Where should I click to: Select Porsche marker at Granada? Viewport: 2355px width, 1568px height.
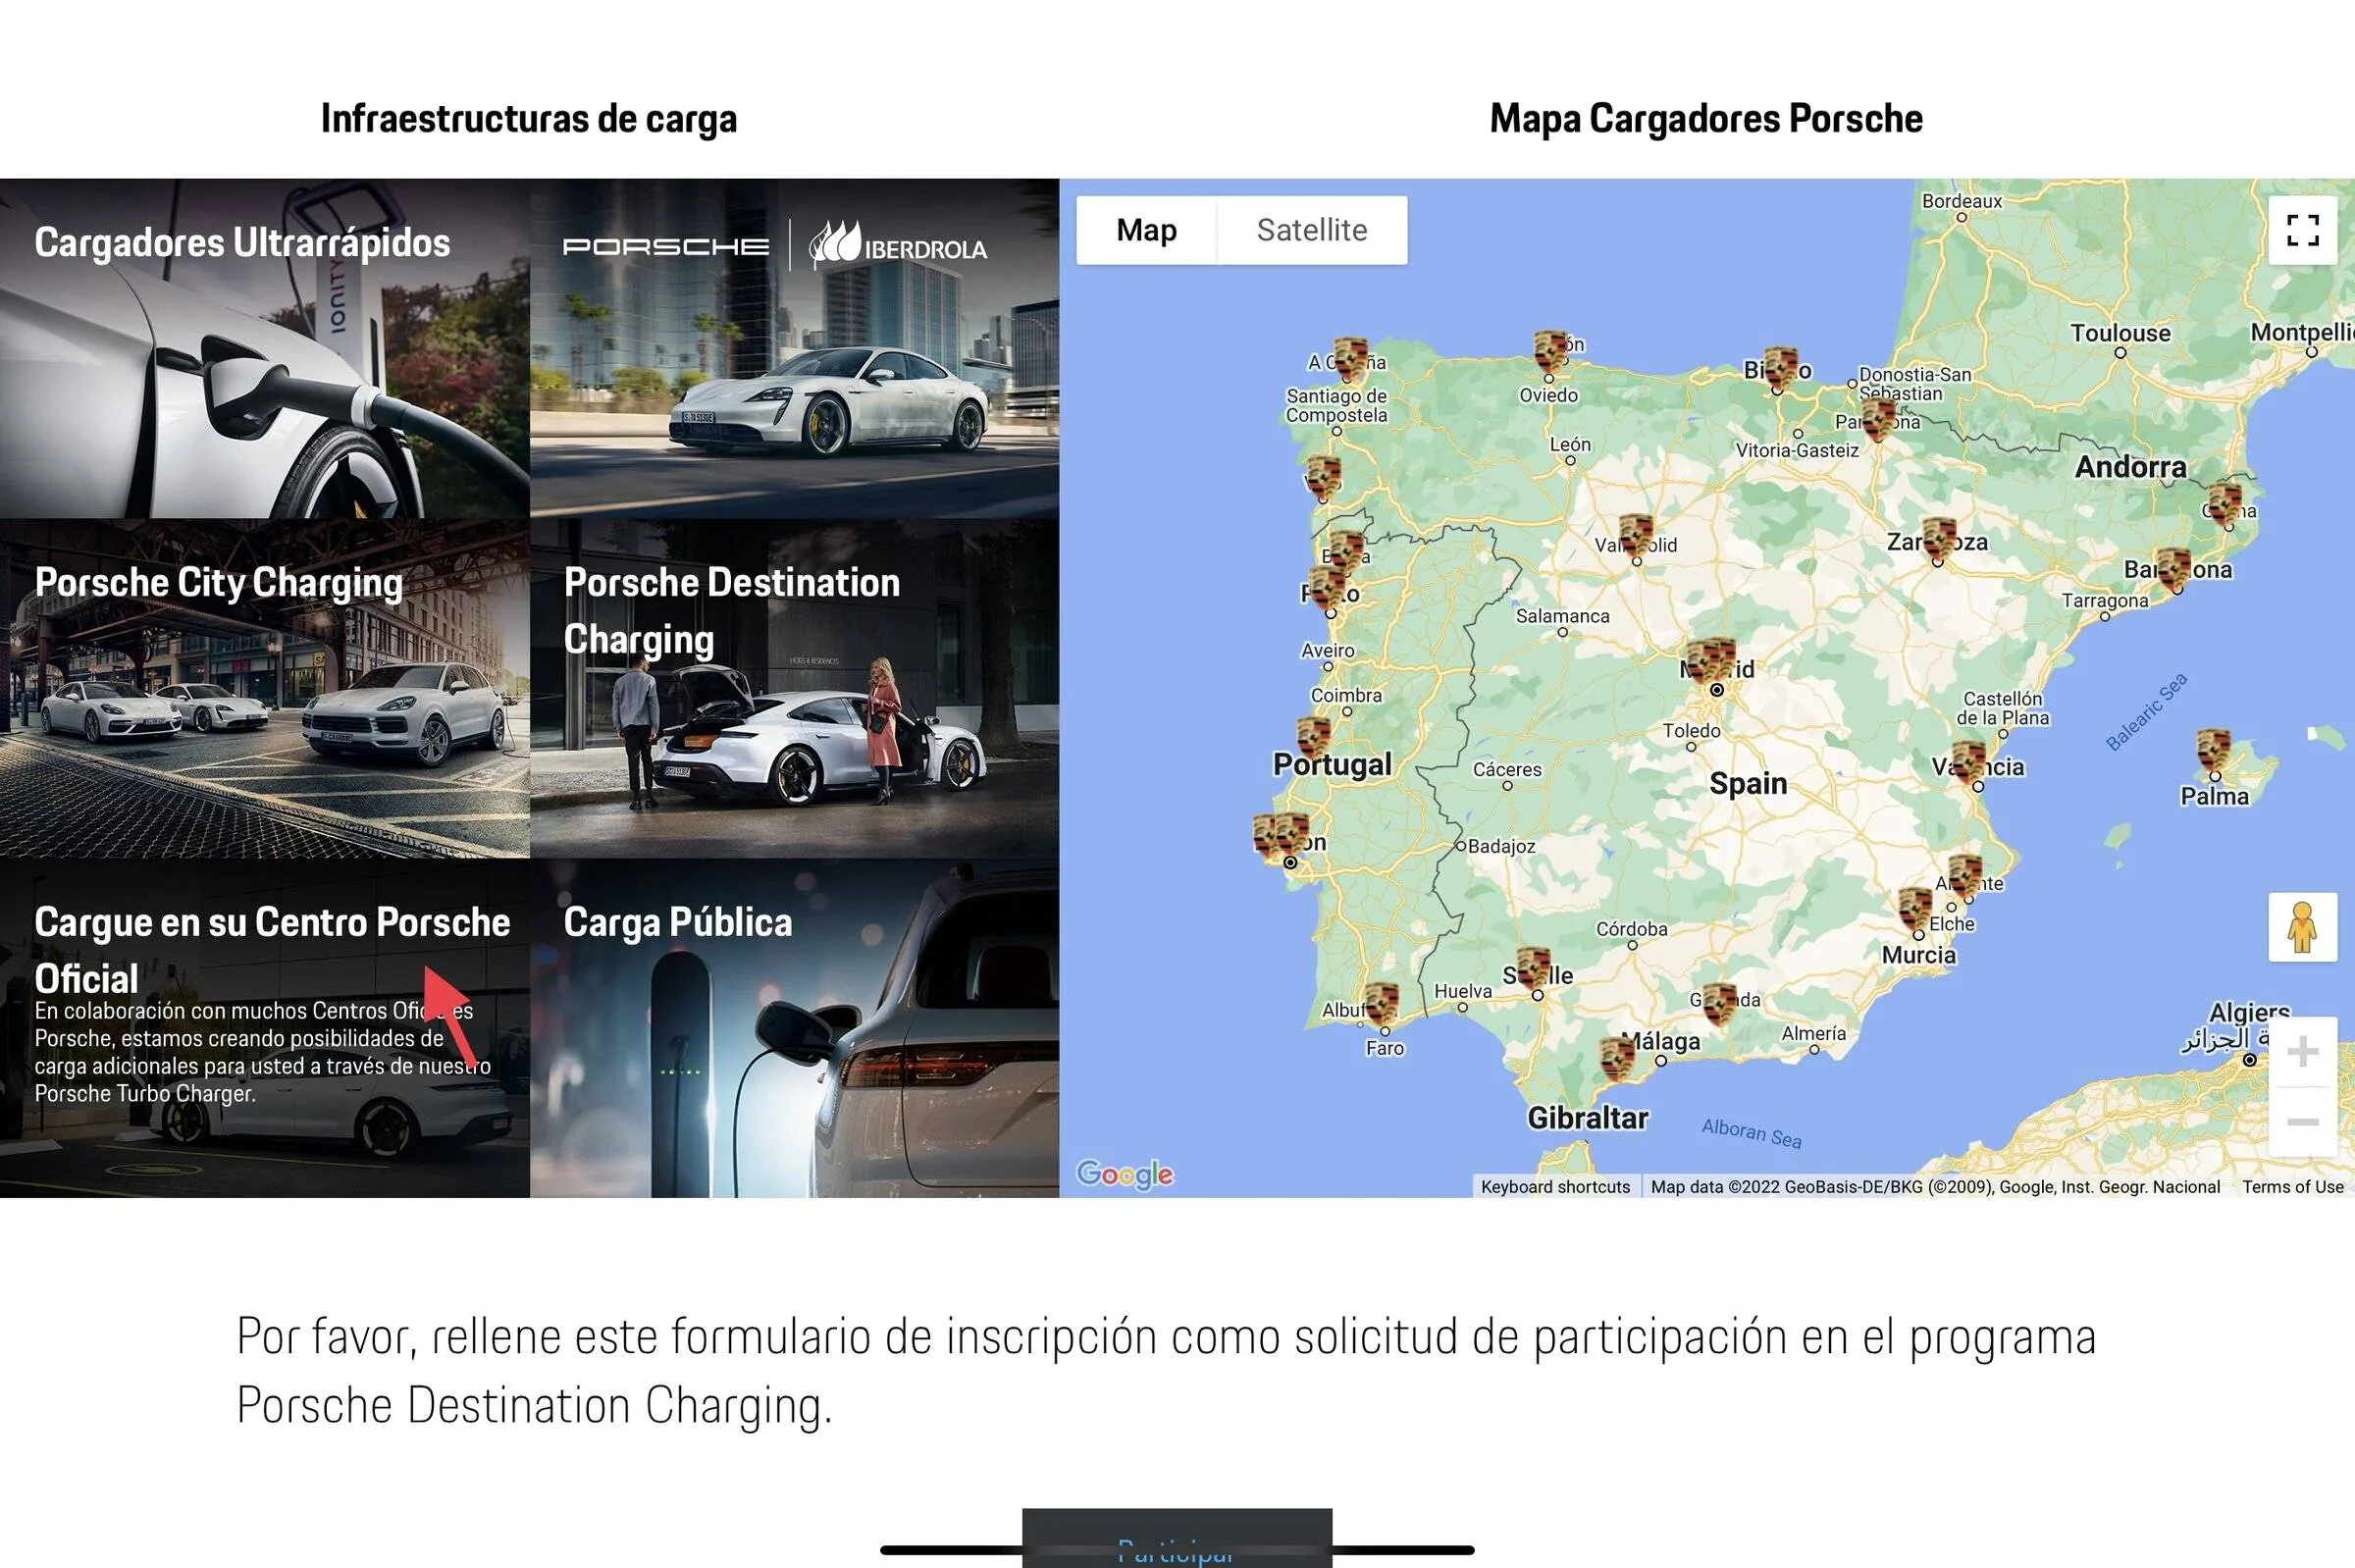(1719, 1004)
